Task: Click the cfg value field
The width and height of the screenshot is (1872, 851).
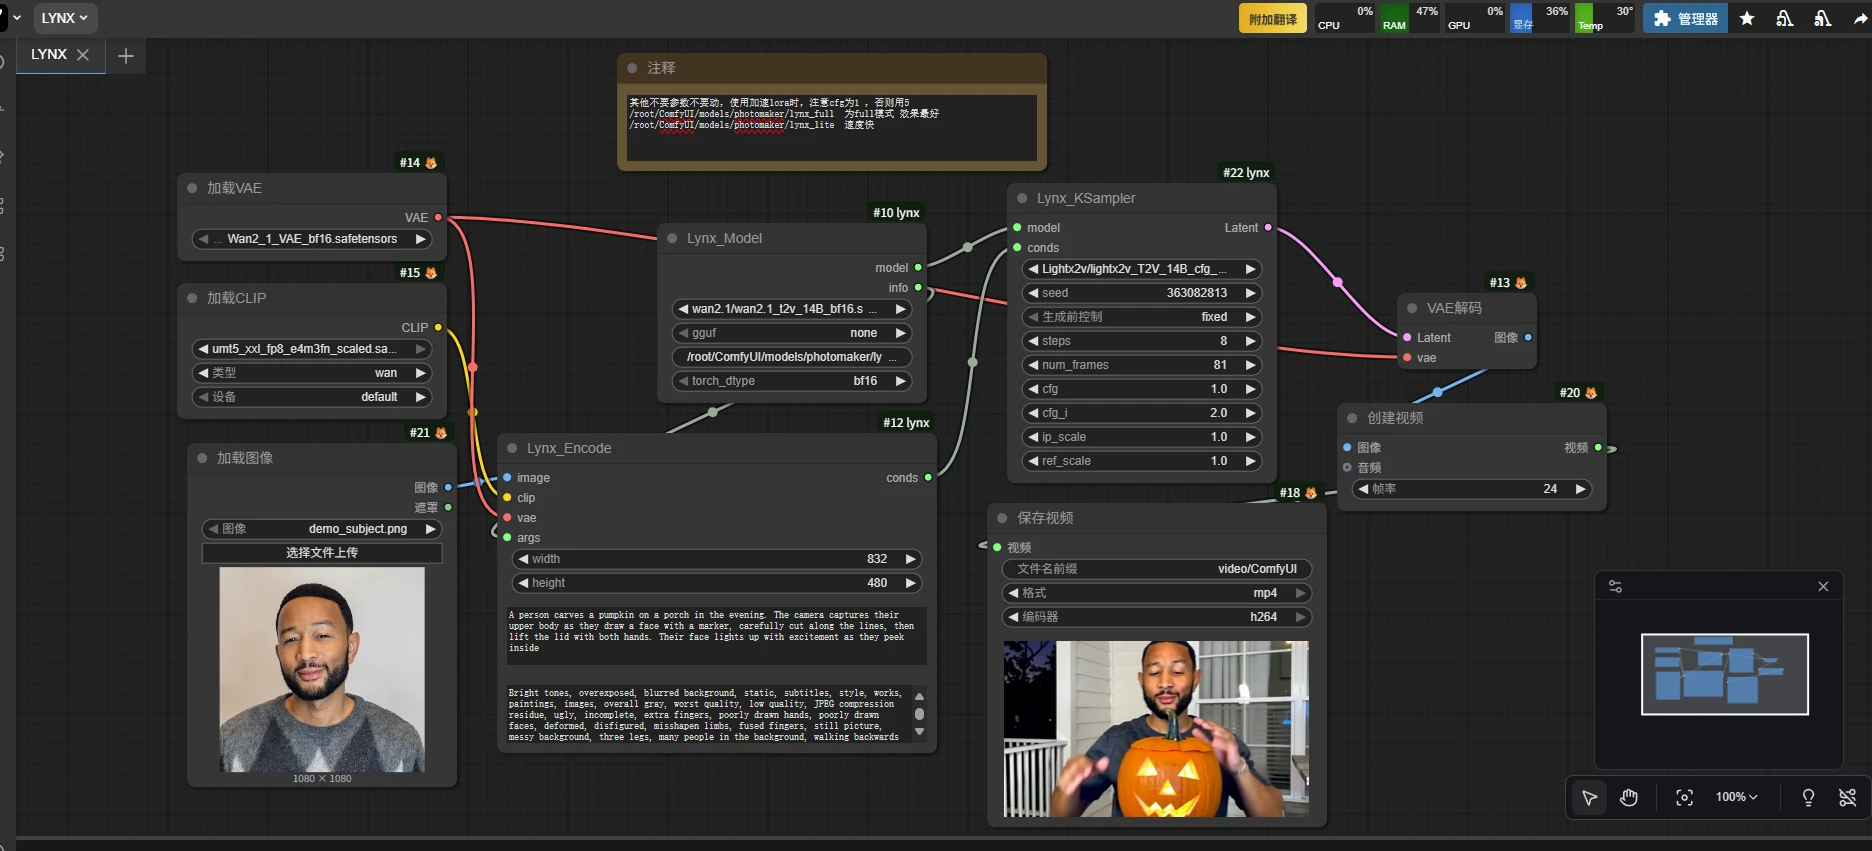Action: pyautogui.click(x=1142, y=389)
